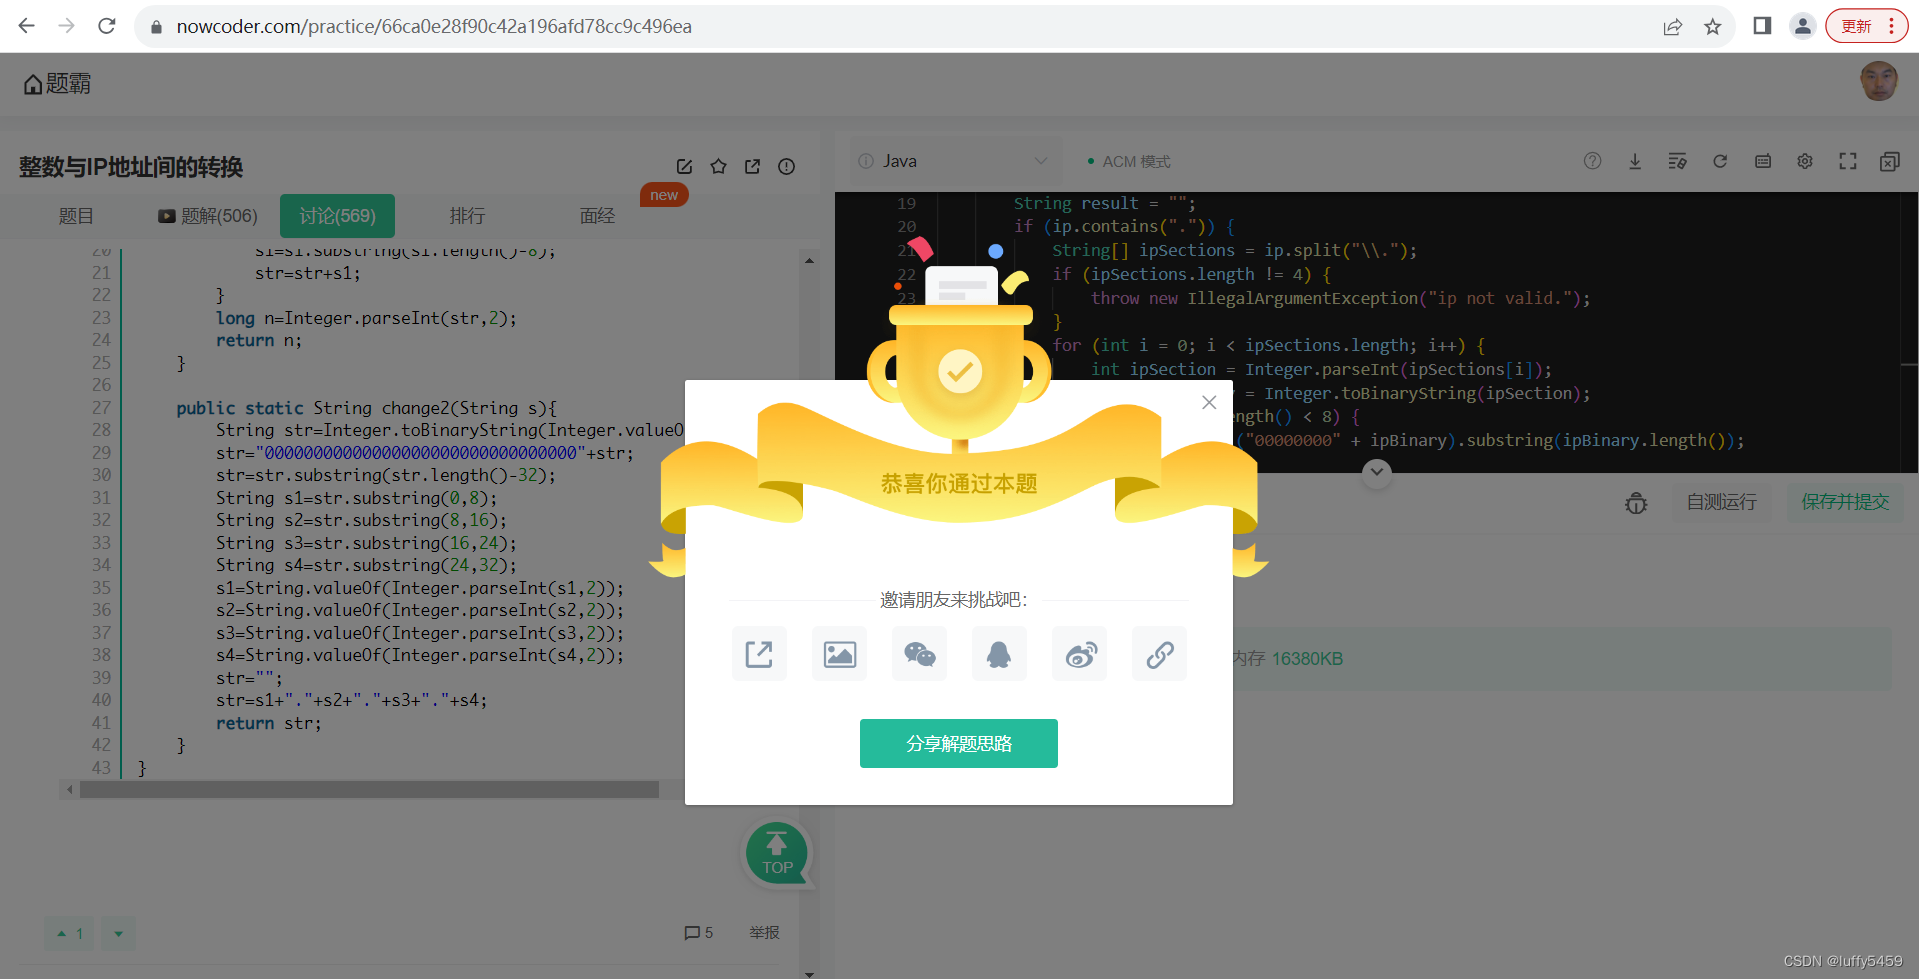
Task: Click the discussion panel scroll-up arrow
Action: coord(809,260)
